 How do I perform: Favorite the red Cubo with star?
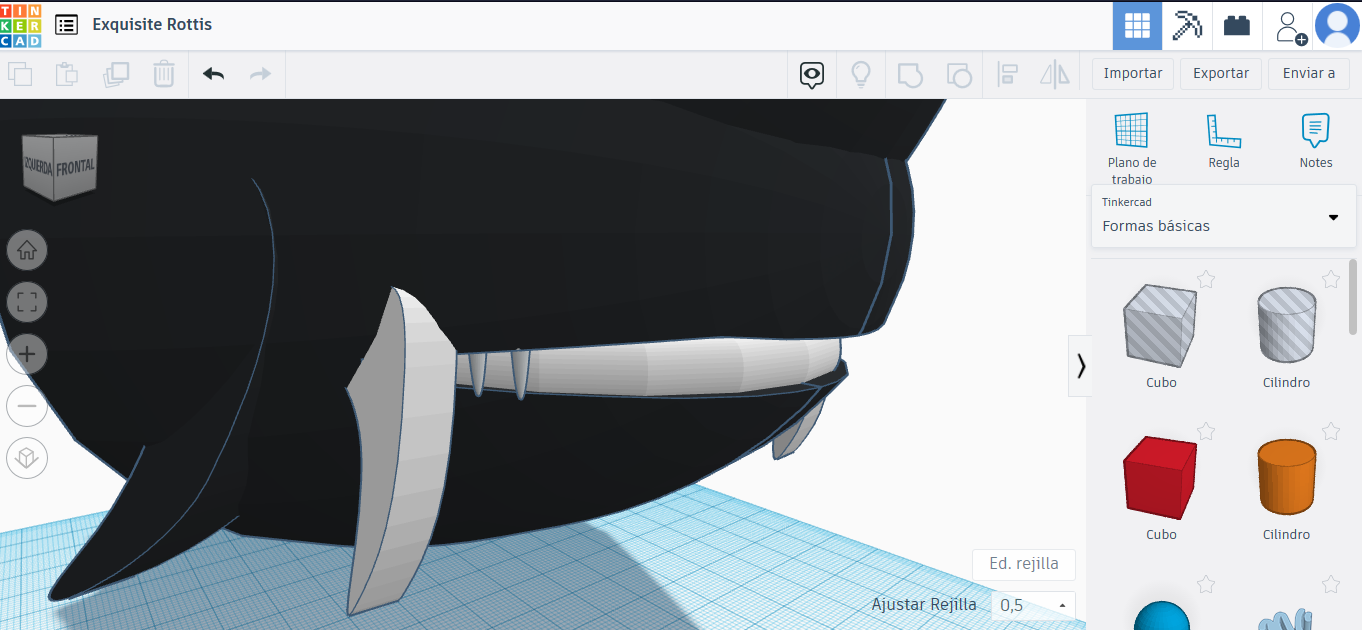point(1206,432)
